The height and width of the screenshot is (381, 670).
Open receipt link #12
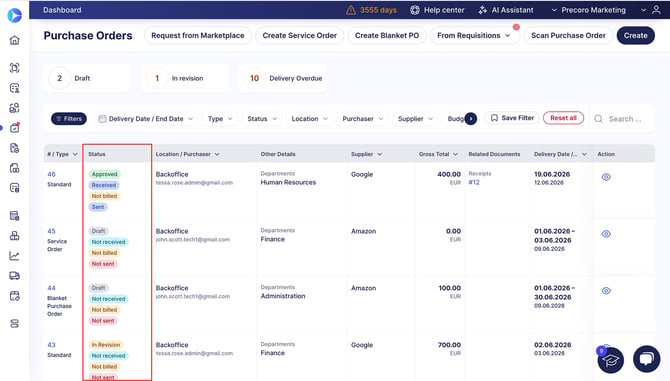474,182
